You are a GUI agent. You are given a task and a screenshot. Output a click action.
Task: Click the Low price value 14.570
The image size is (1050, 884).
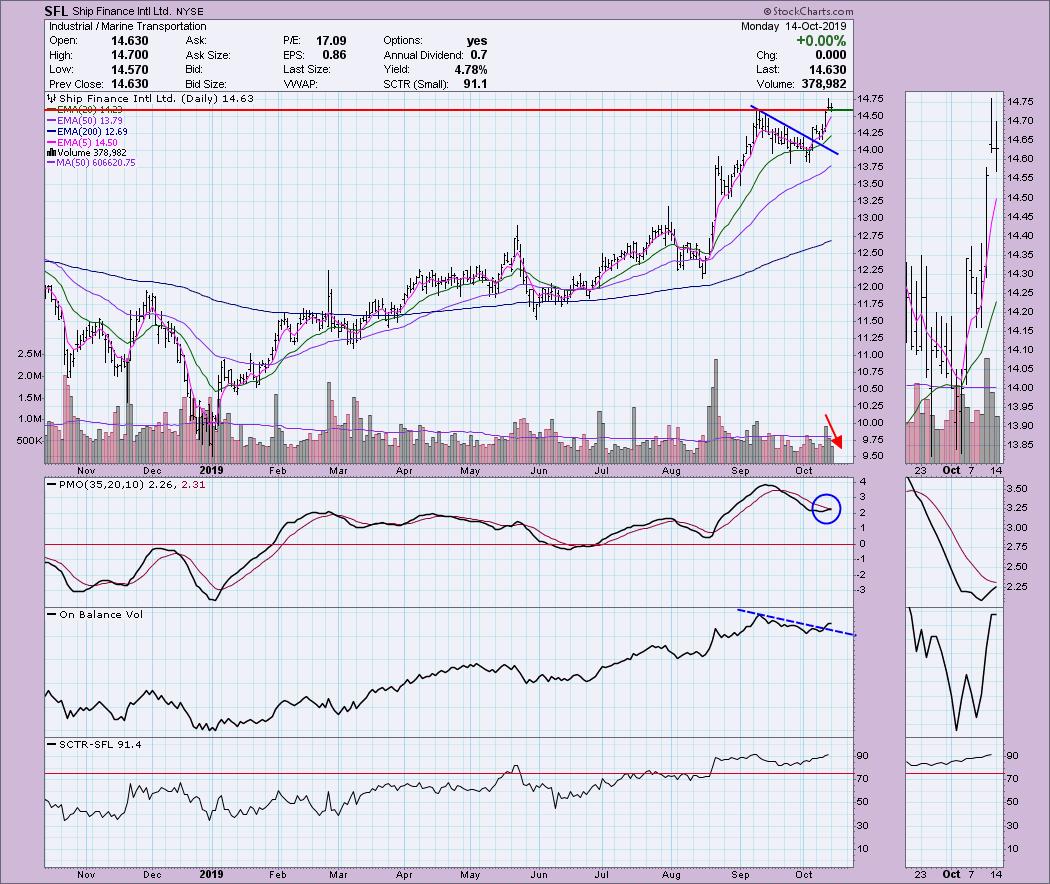[130, 70]
